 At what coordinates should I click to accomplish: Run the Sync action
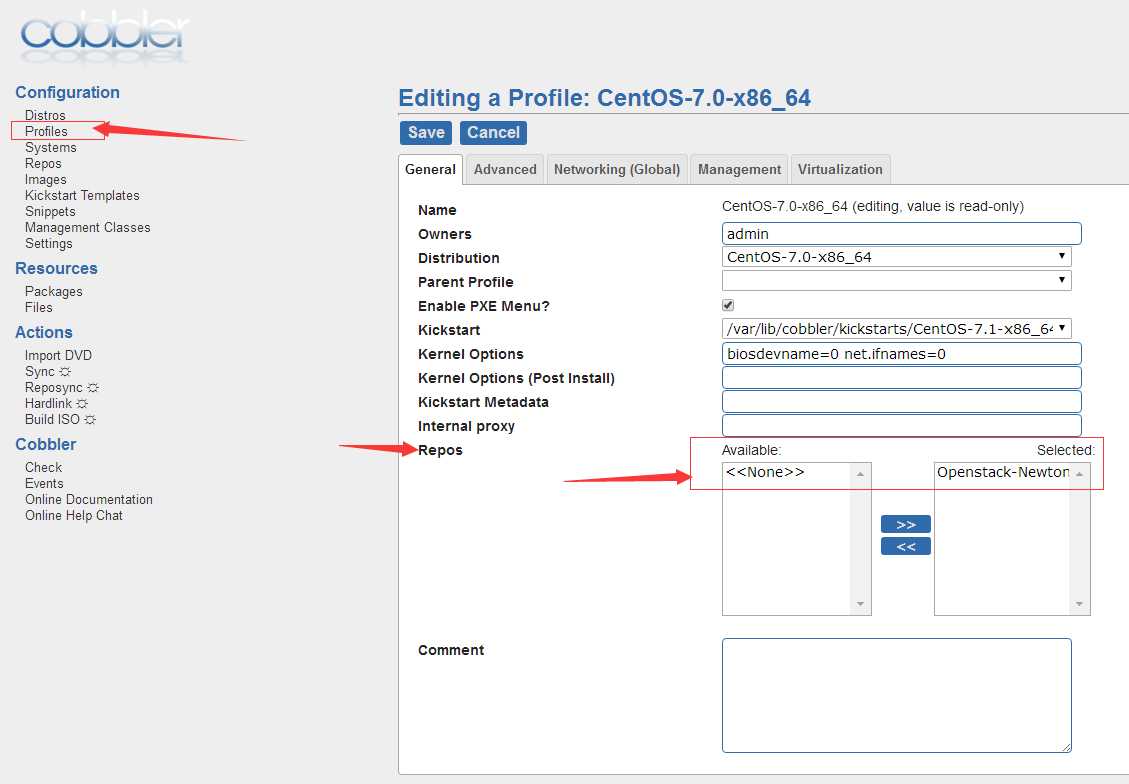40,371
